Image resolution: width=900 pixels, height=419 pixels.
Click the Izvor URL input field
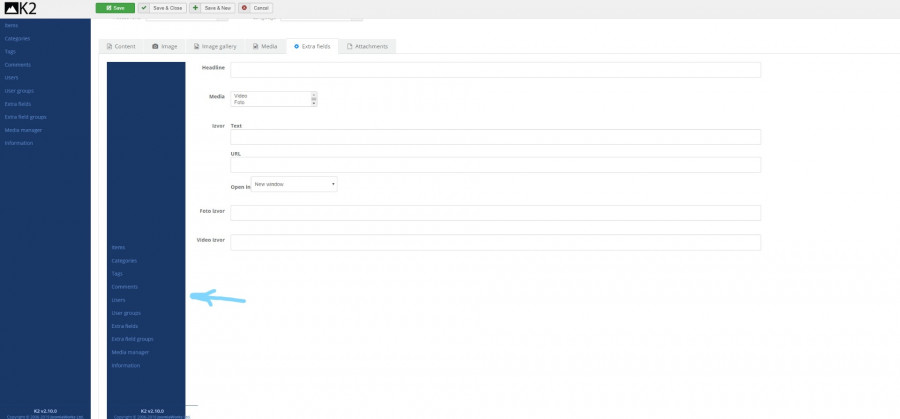tap(495, 165)
